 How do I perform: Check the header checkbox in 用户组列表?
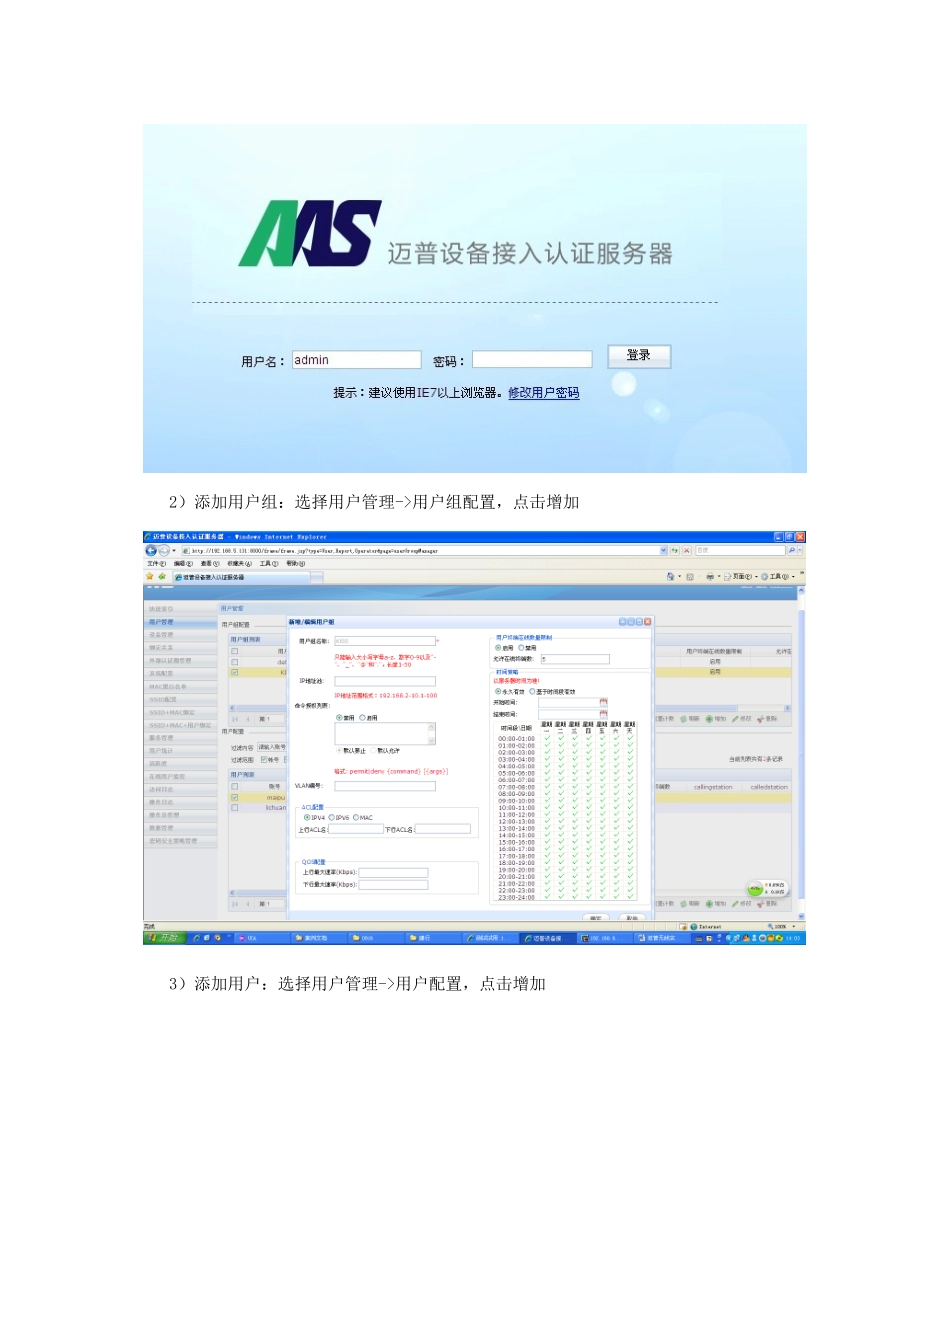pyautogui.click(x=234, y=651)
